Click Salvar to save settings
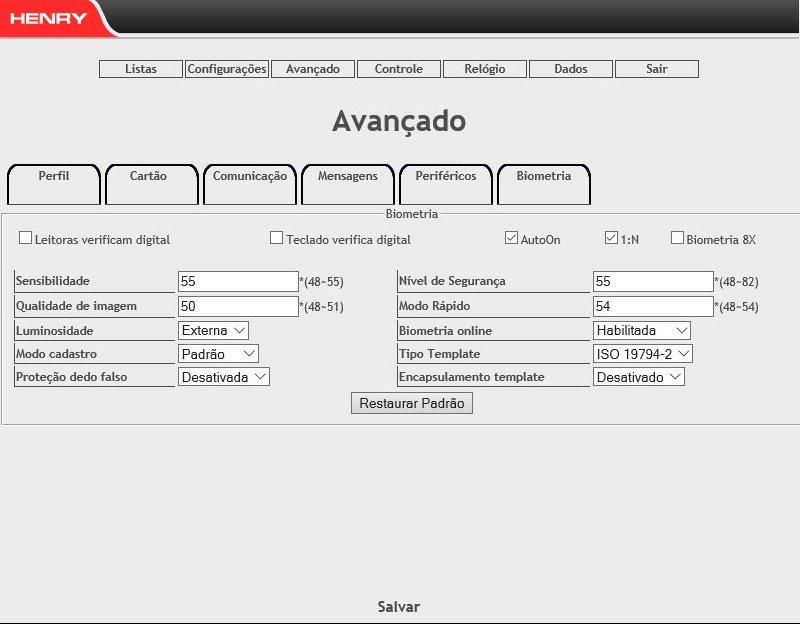Screen dimensions: 800x624 (399, 607)
